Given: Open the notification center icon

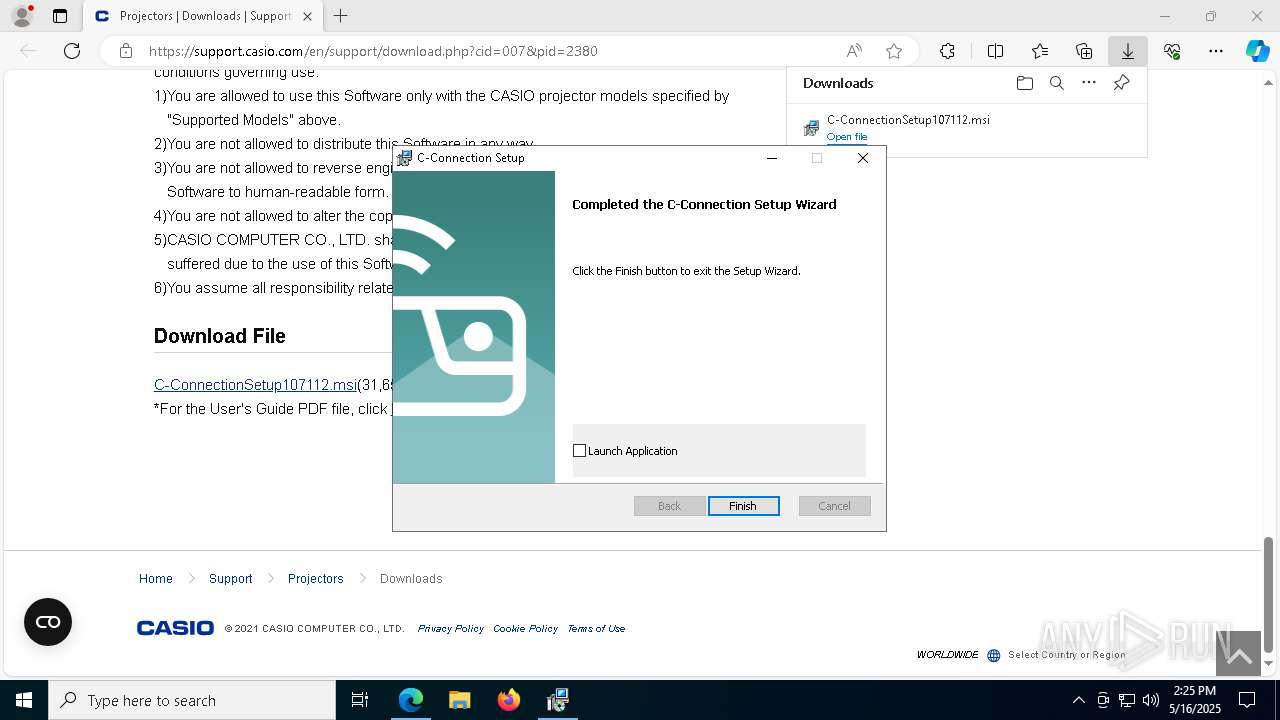Looking at the screenshot, I should (1247, 700).
